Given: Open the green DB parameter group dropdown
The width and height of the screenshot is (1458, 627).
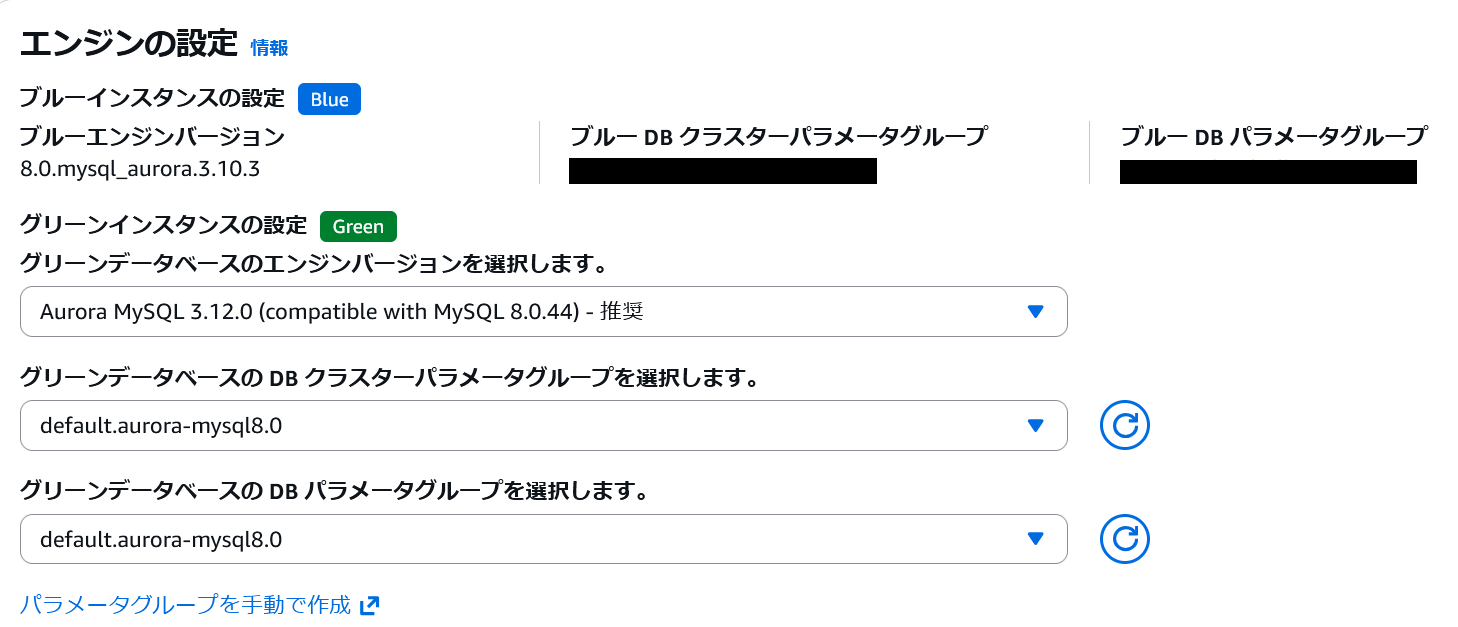Looking at the screenshot, I should 543,540.
